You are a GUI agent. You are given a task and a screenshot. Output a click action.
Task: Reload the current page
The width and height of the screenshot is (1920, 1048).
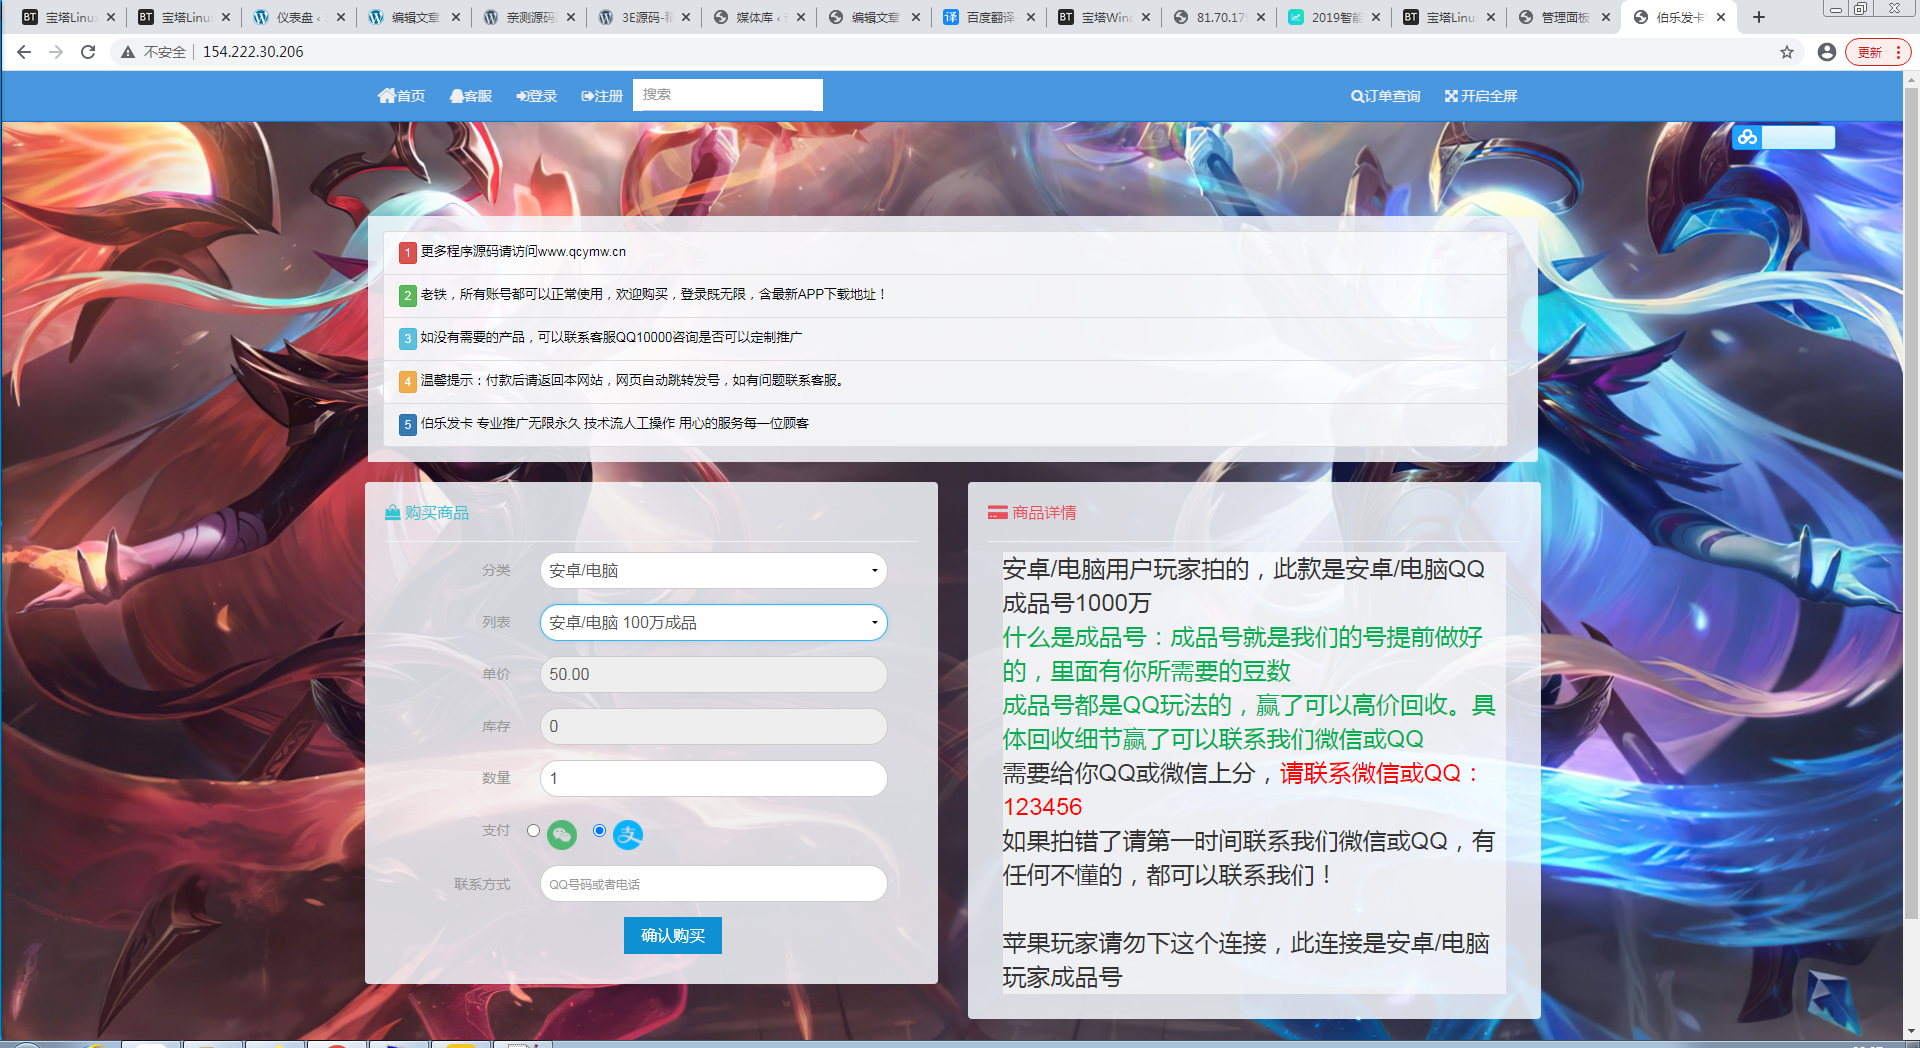pos(88,52)
